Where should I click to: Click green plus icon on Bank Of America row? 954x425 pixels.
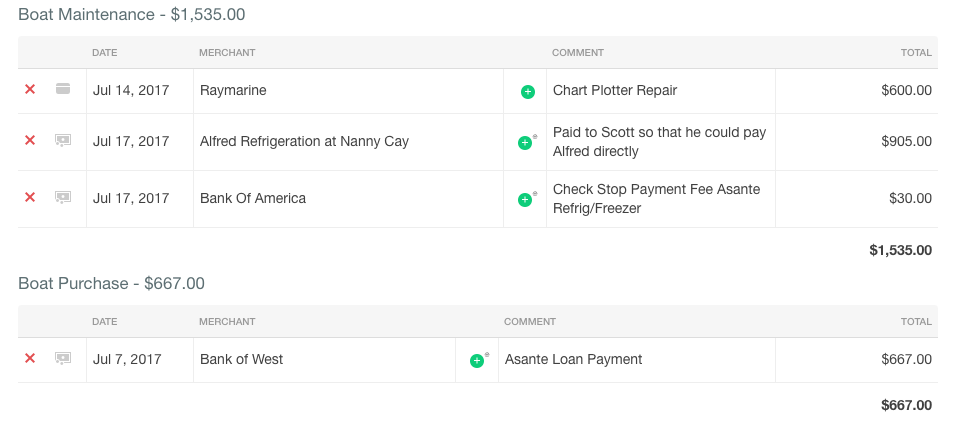tap(525, 199)
